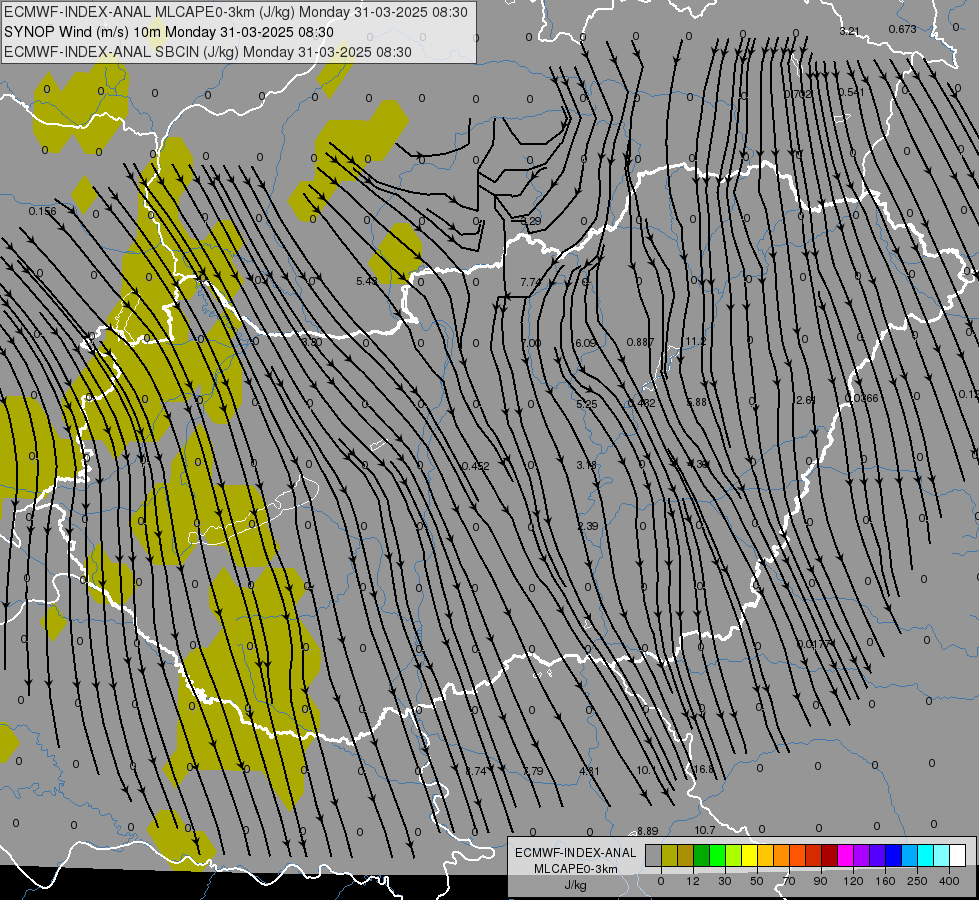Click the bright cyan swatch in the legend

925,855
